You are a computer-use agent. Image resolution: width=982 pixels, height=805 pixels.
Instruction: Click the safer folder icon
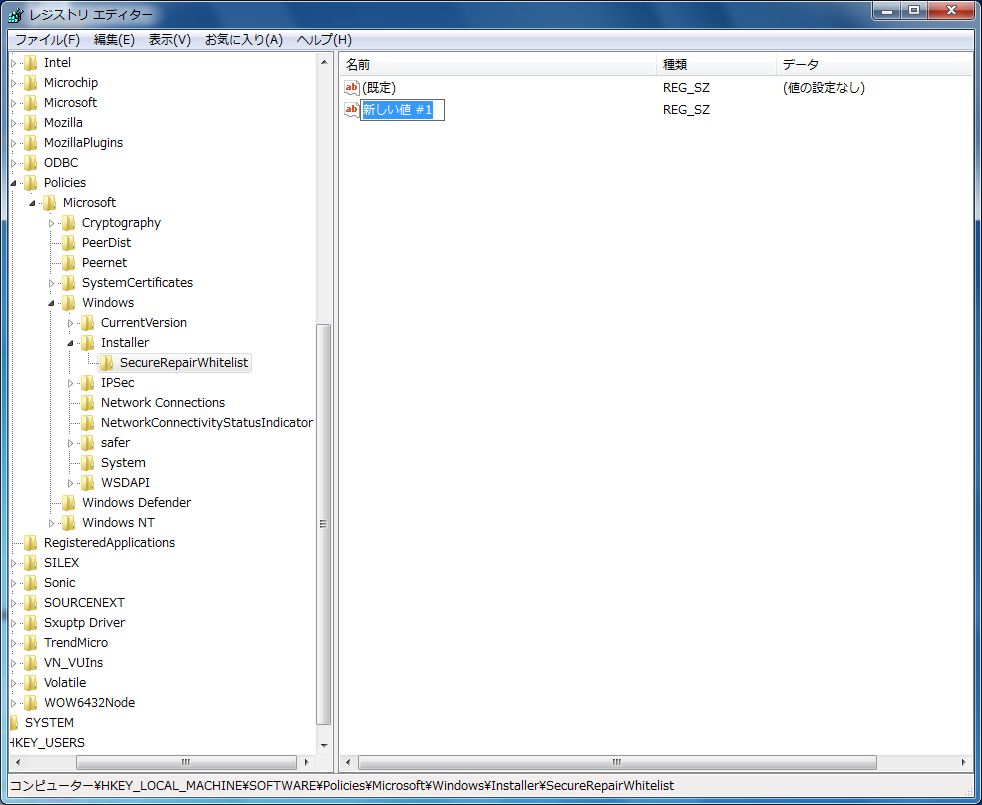[88, 443]
